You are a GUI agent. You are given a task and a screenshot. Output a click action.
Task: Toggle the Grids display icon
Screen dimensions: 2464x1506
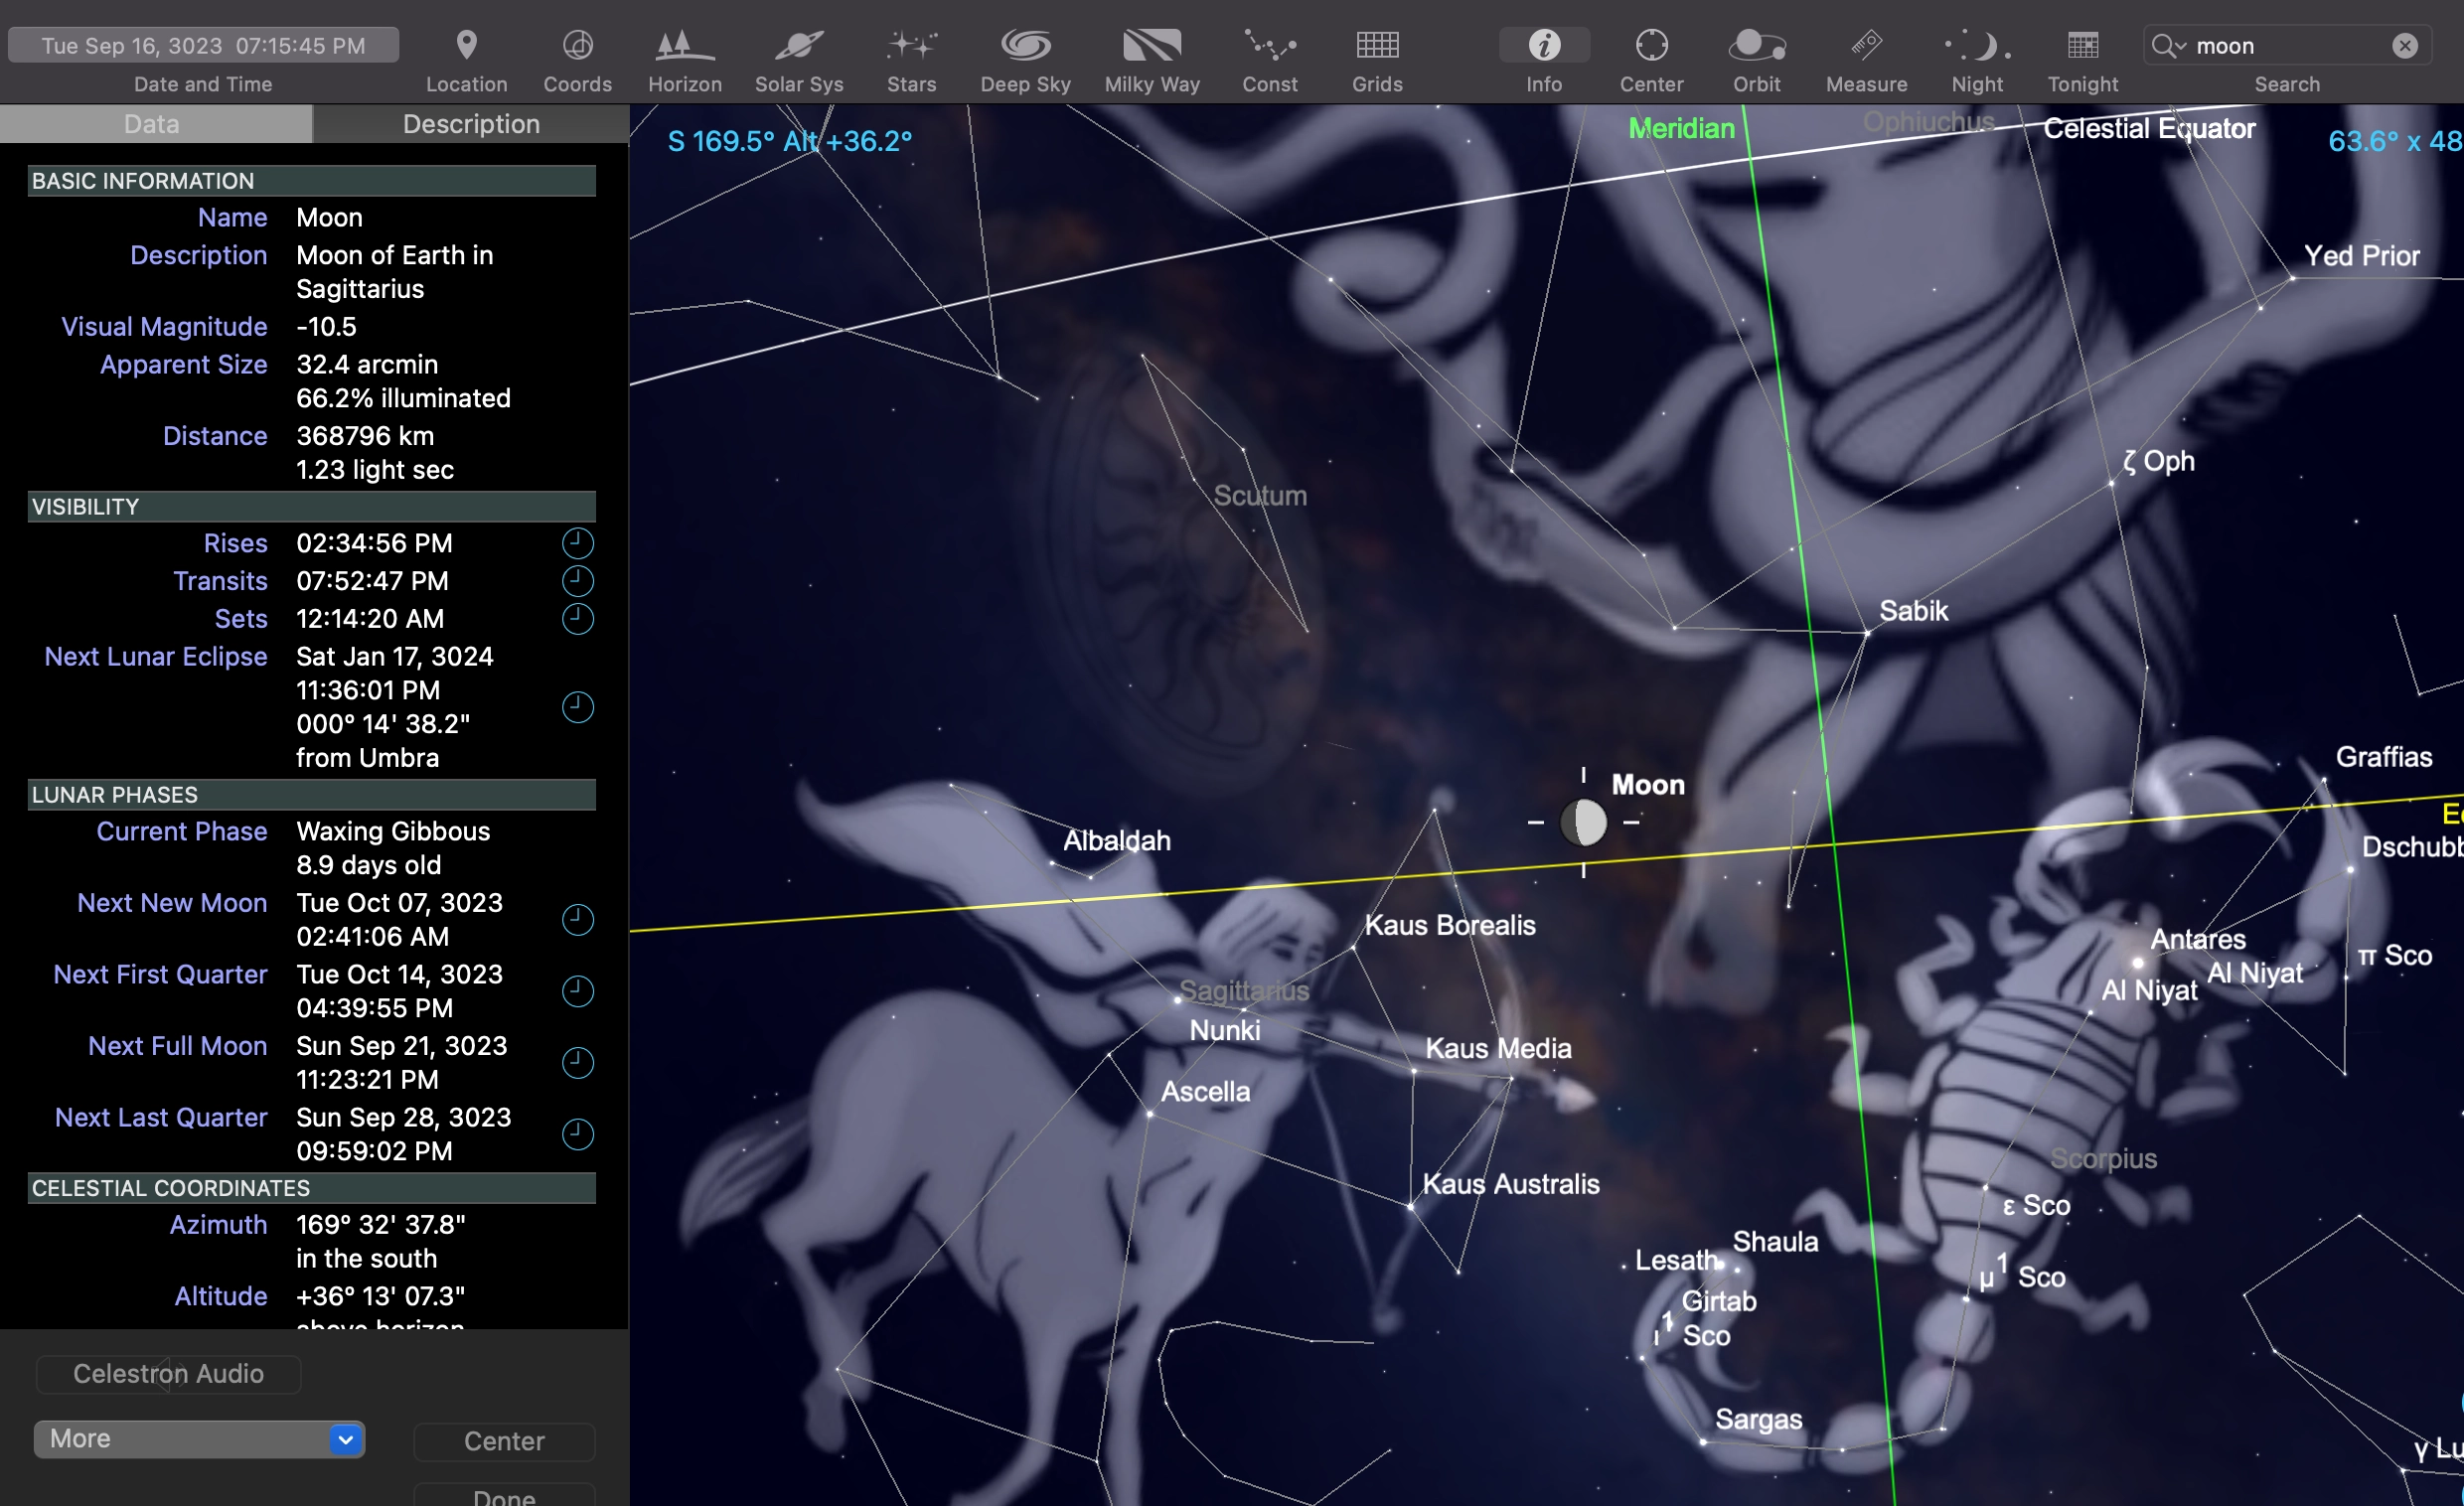pos(1377,46)
